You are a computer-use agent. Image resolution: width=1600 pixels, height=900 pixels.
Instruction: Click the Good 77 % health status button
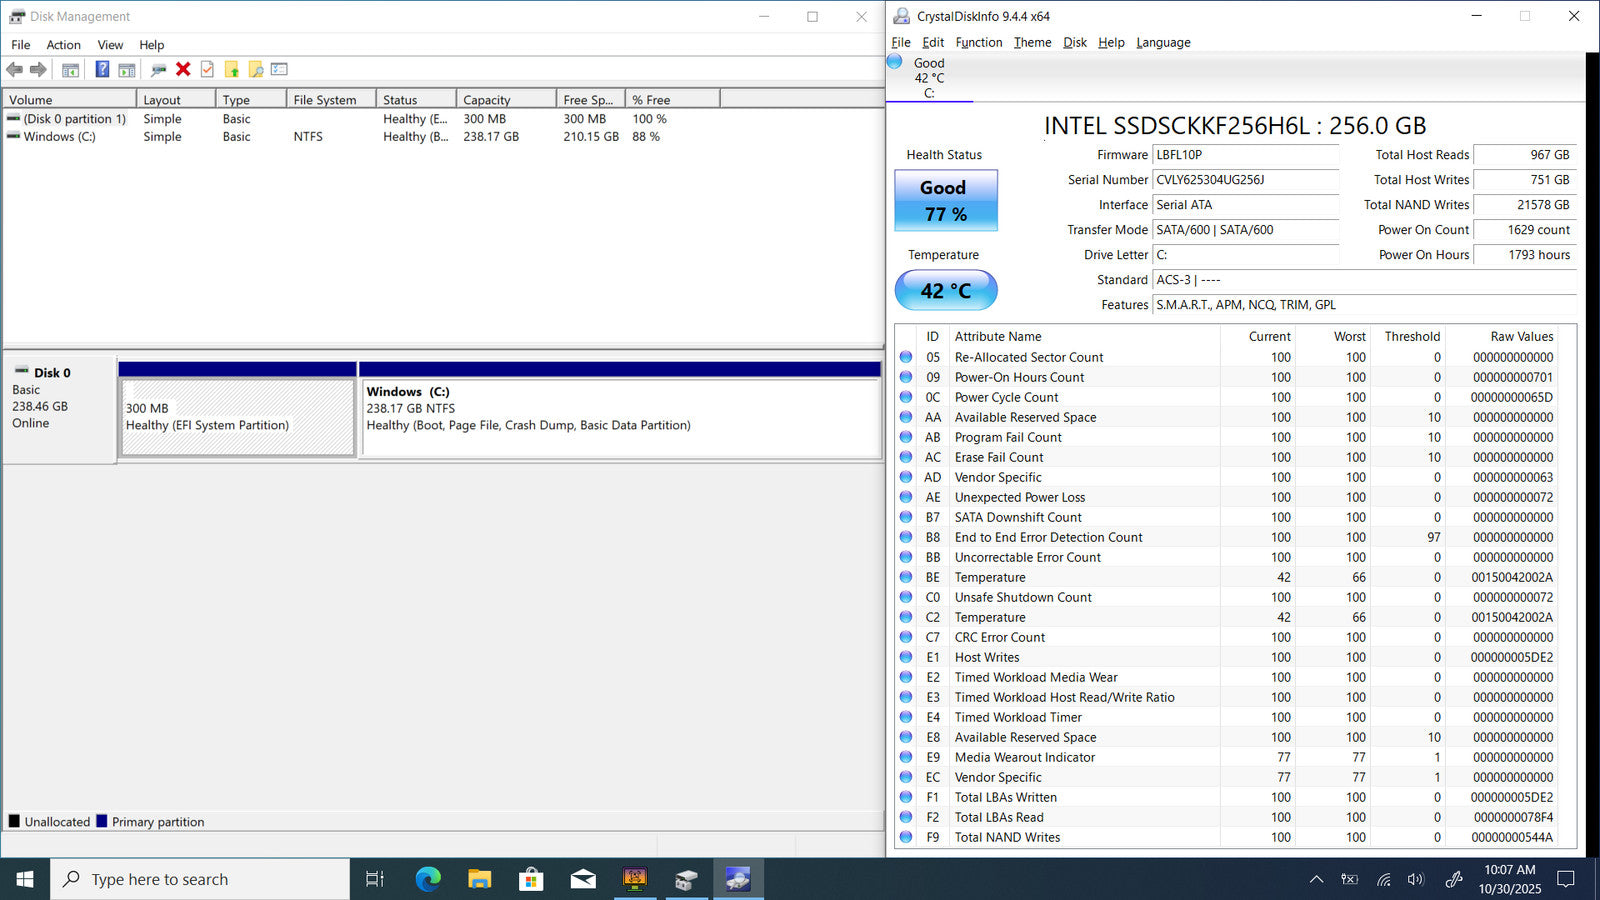tap(945, 200)
